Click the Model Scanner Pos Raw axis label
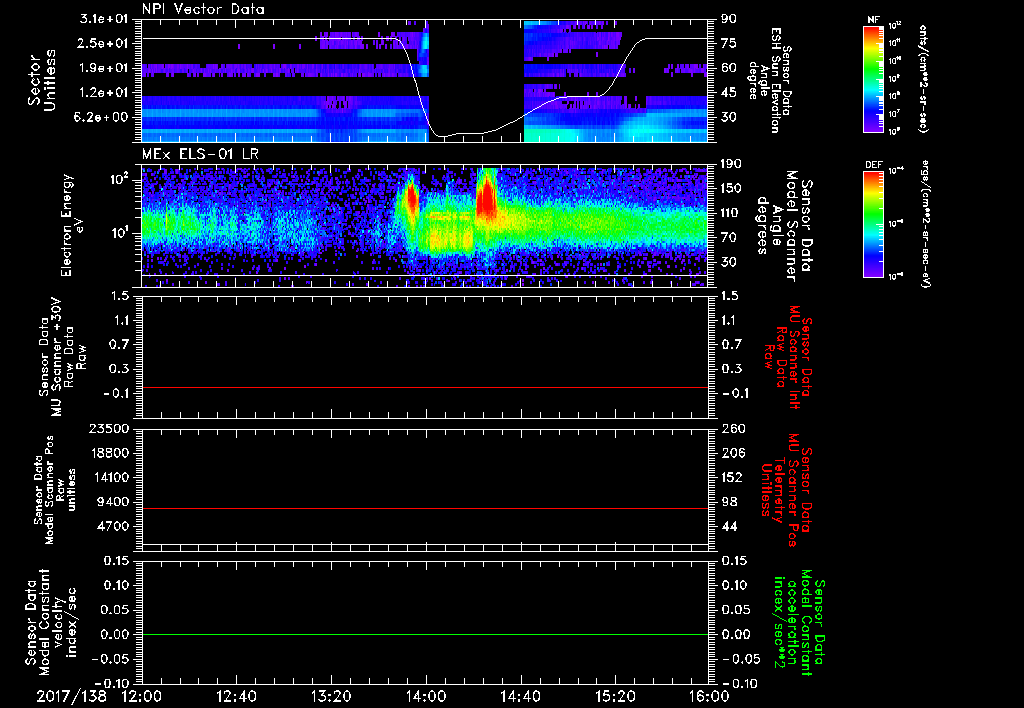The width and height of the screenshot is (1024, 708). (x=56, y=490)
